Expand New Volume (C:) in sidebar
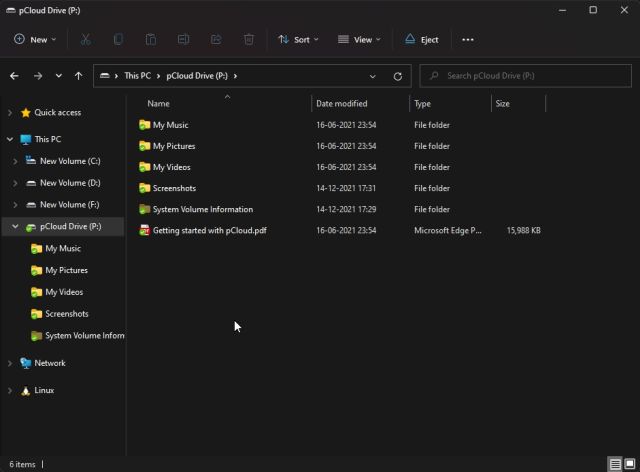This screenshot has height=472, width=640. coord(15,161)
